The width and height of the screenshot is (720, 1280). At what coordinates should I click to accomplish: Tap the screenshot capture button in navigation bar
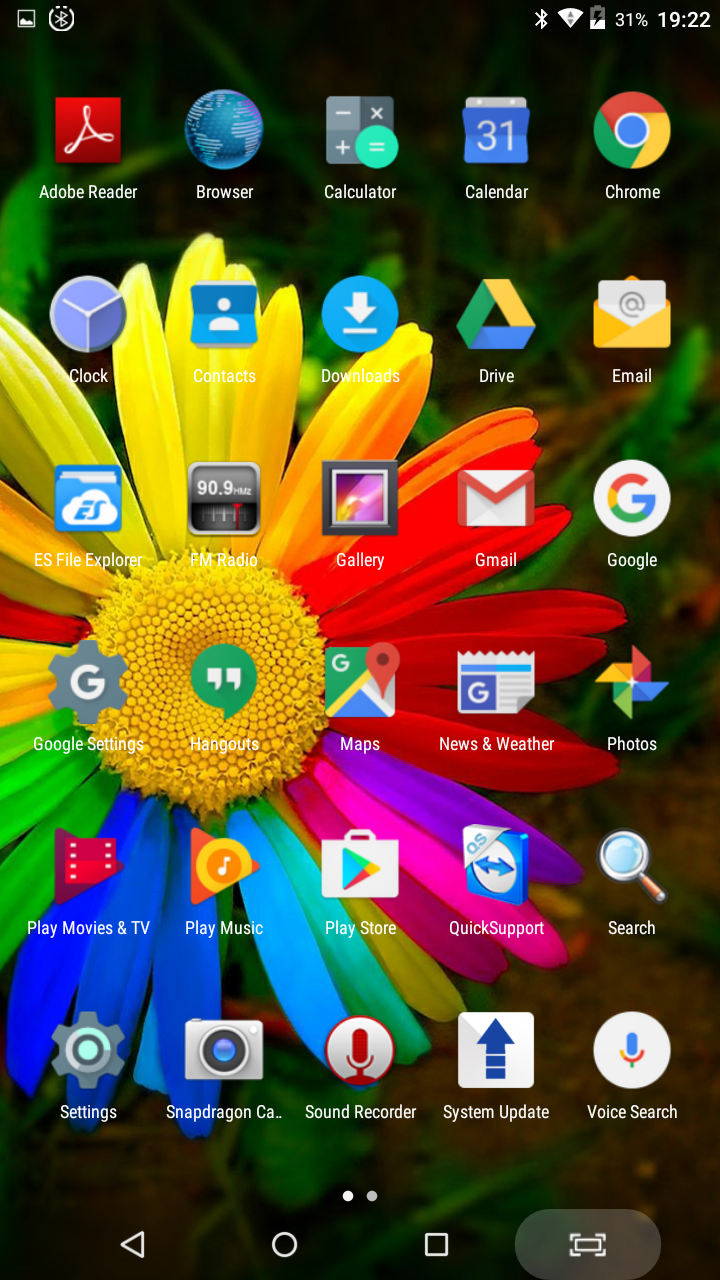pyautogui.click(x=588, y=1244)
